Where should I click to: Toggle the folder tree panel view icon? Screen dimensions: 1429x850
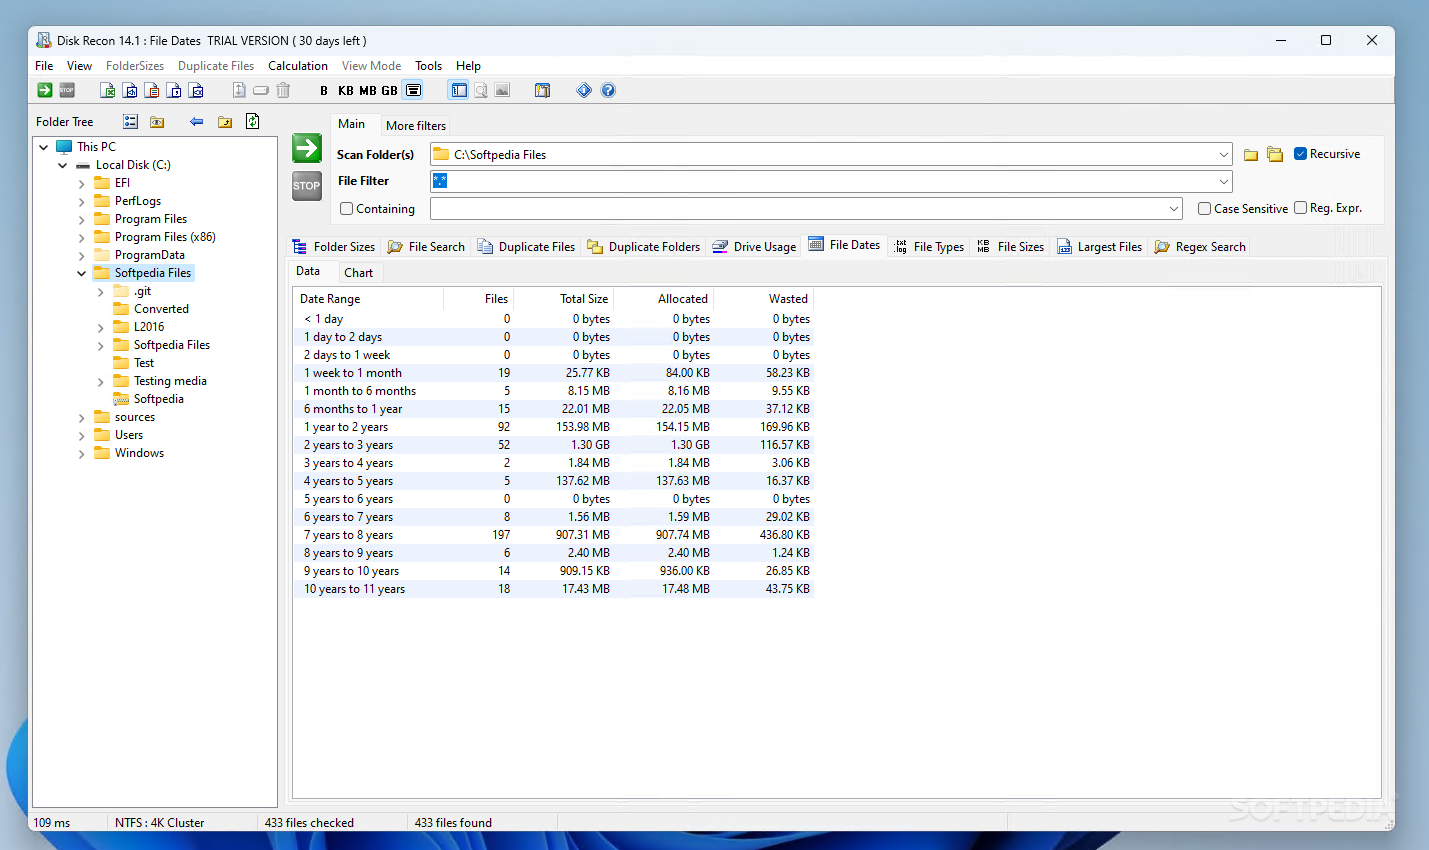459,90
